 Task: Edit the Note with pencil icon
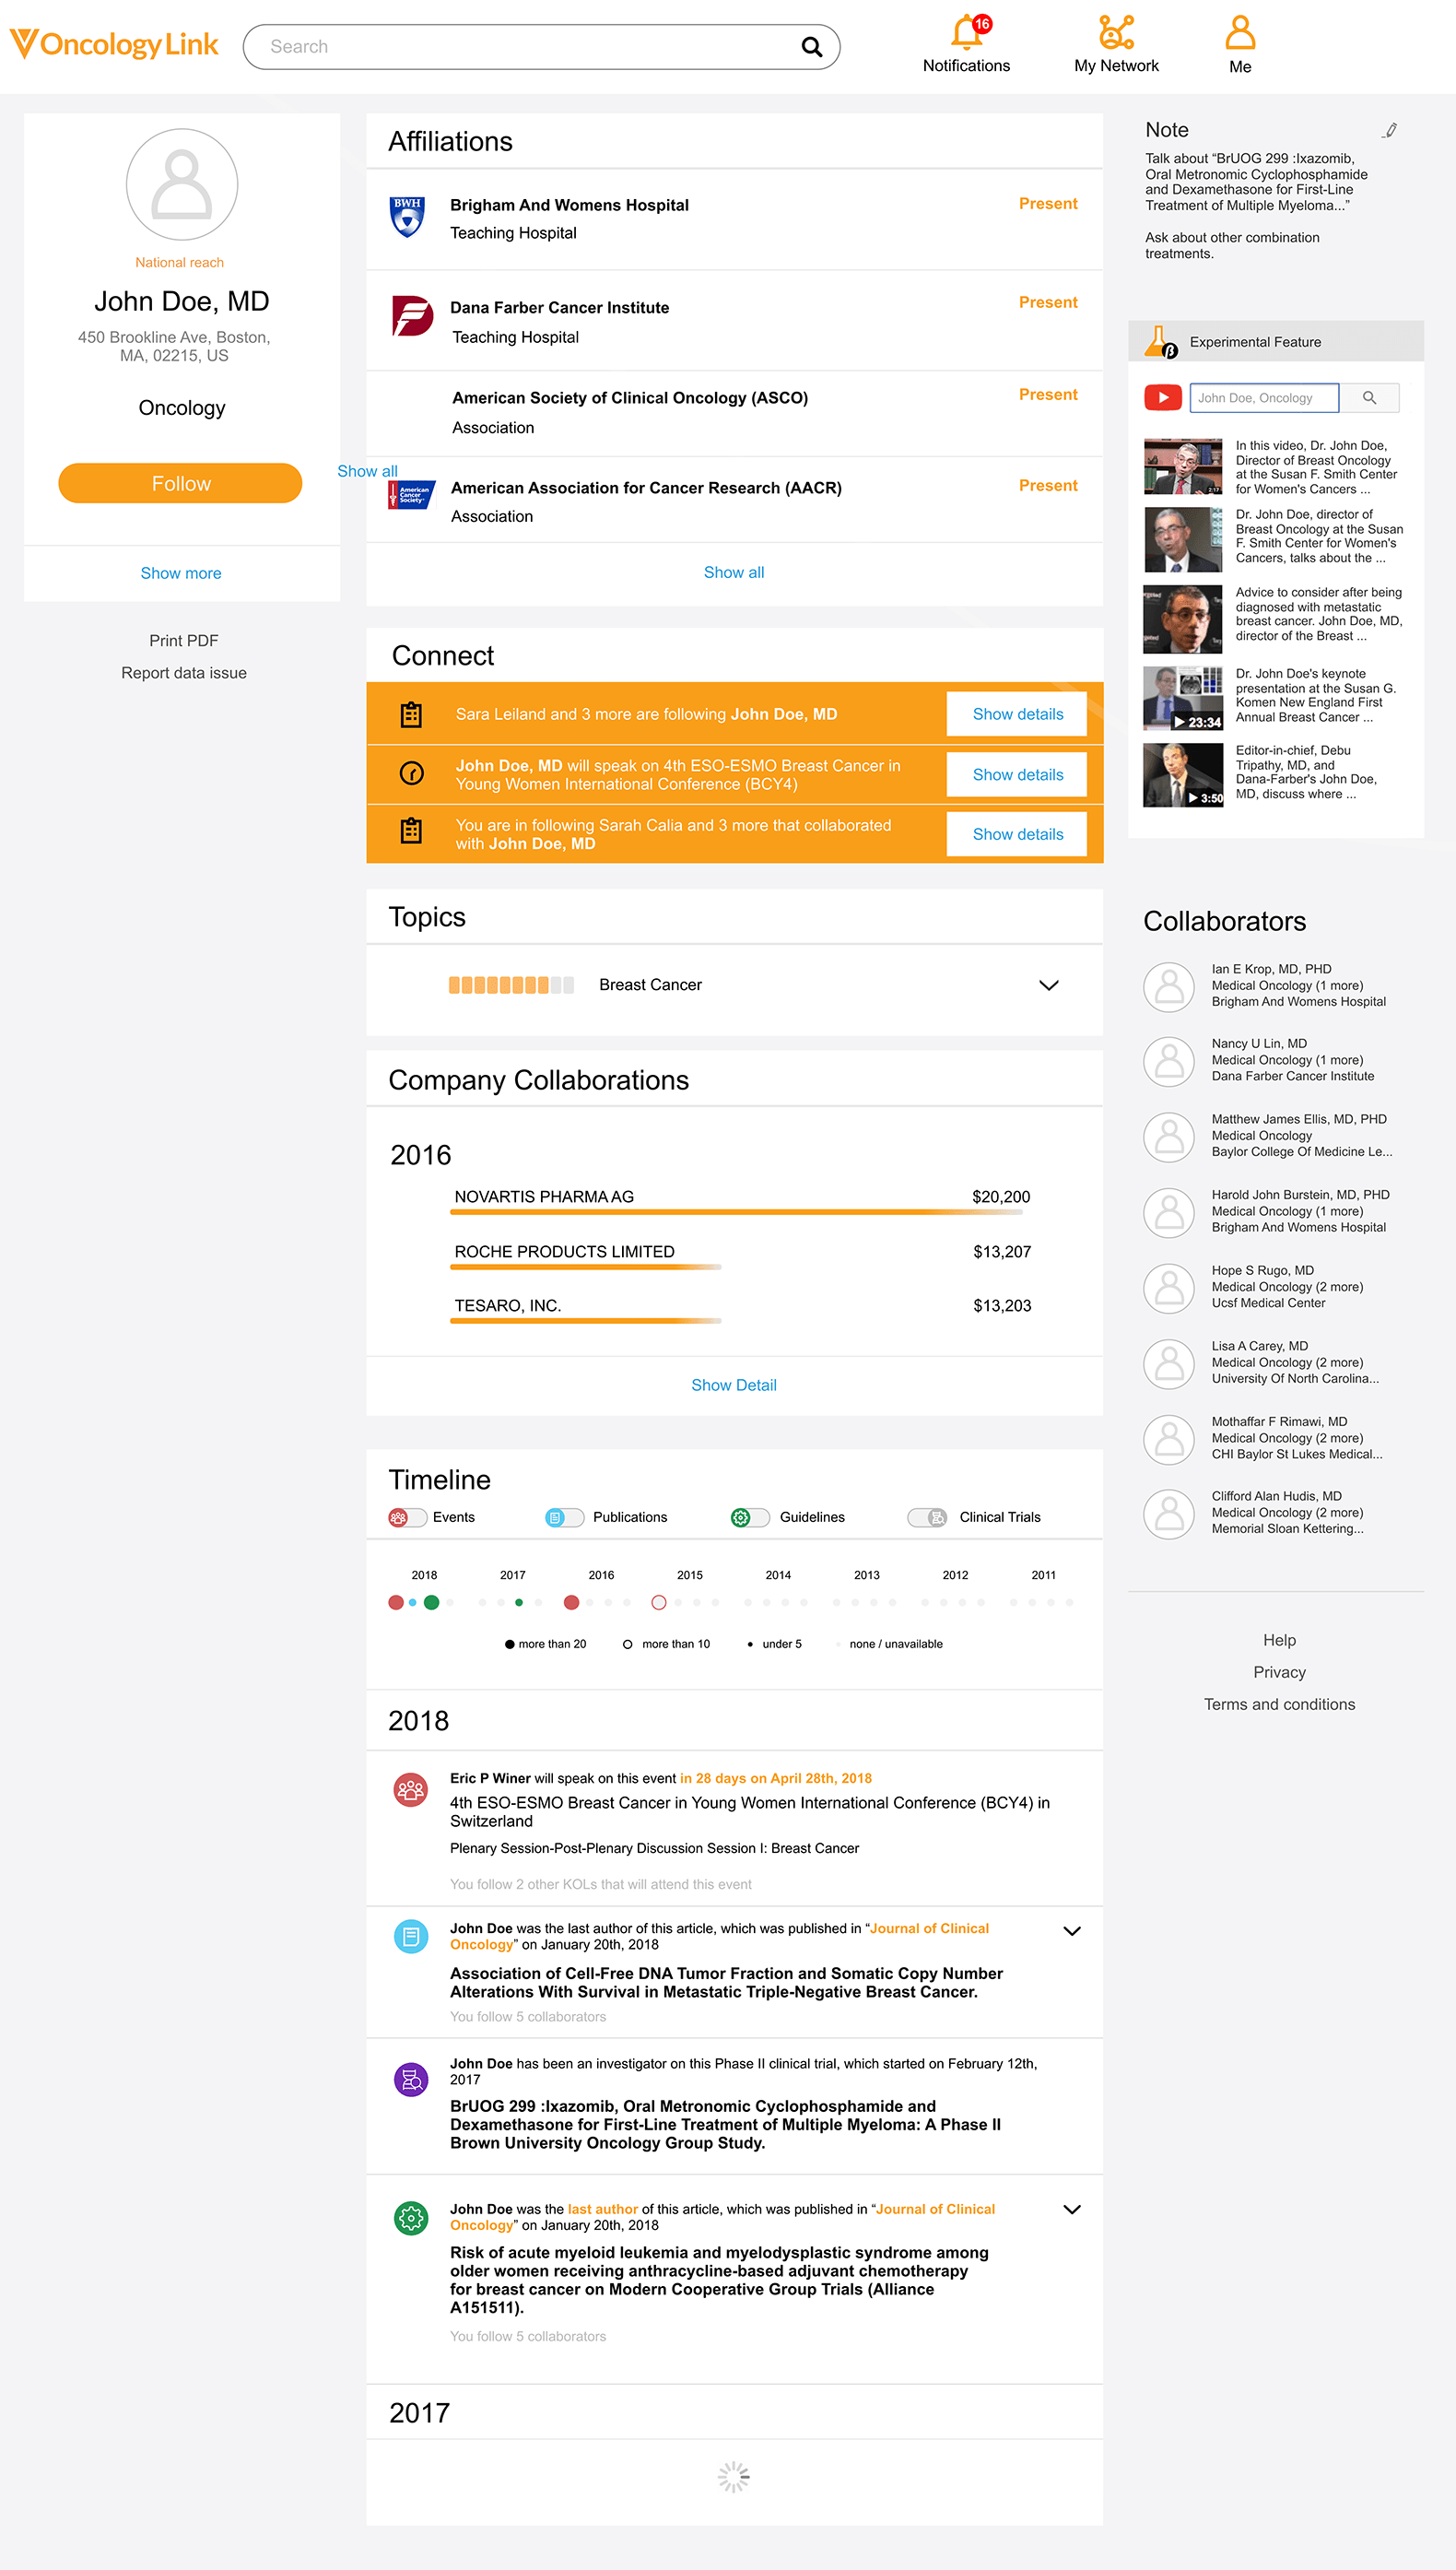1390,131
